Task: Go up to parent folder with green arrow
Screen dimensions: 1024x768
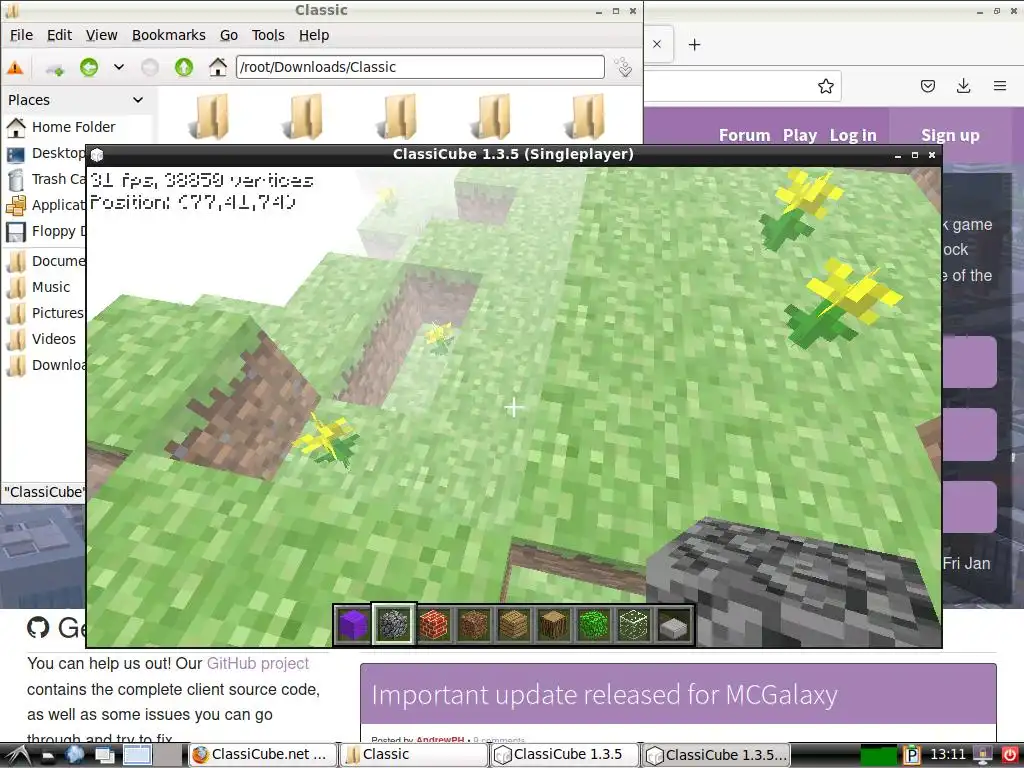Action: pyautogui.click(x=184, y=67)
